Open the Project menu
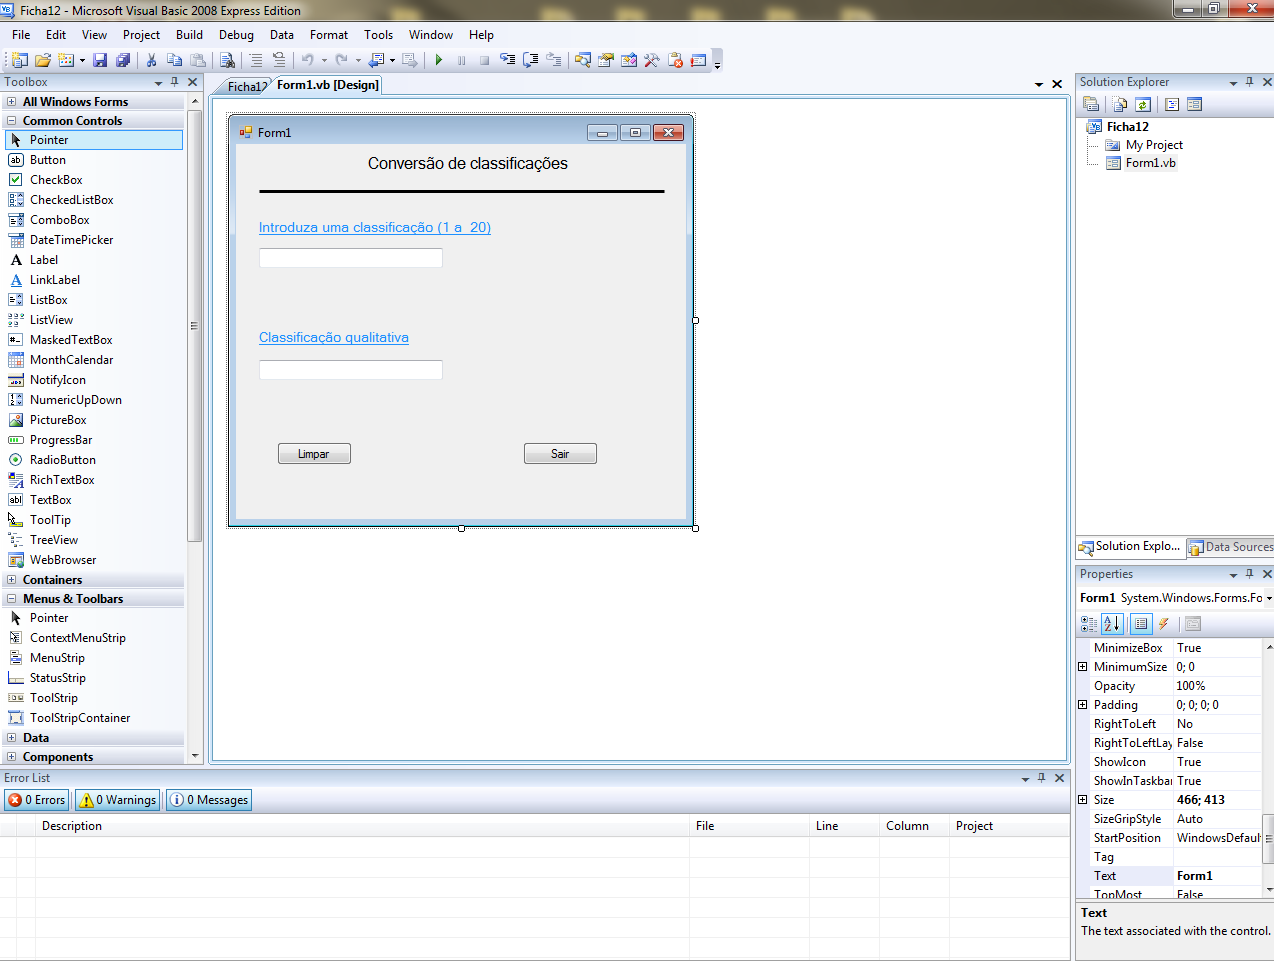1274x961 pixels. pyautogui.click(x=141, y=35)
